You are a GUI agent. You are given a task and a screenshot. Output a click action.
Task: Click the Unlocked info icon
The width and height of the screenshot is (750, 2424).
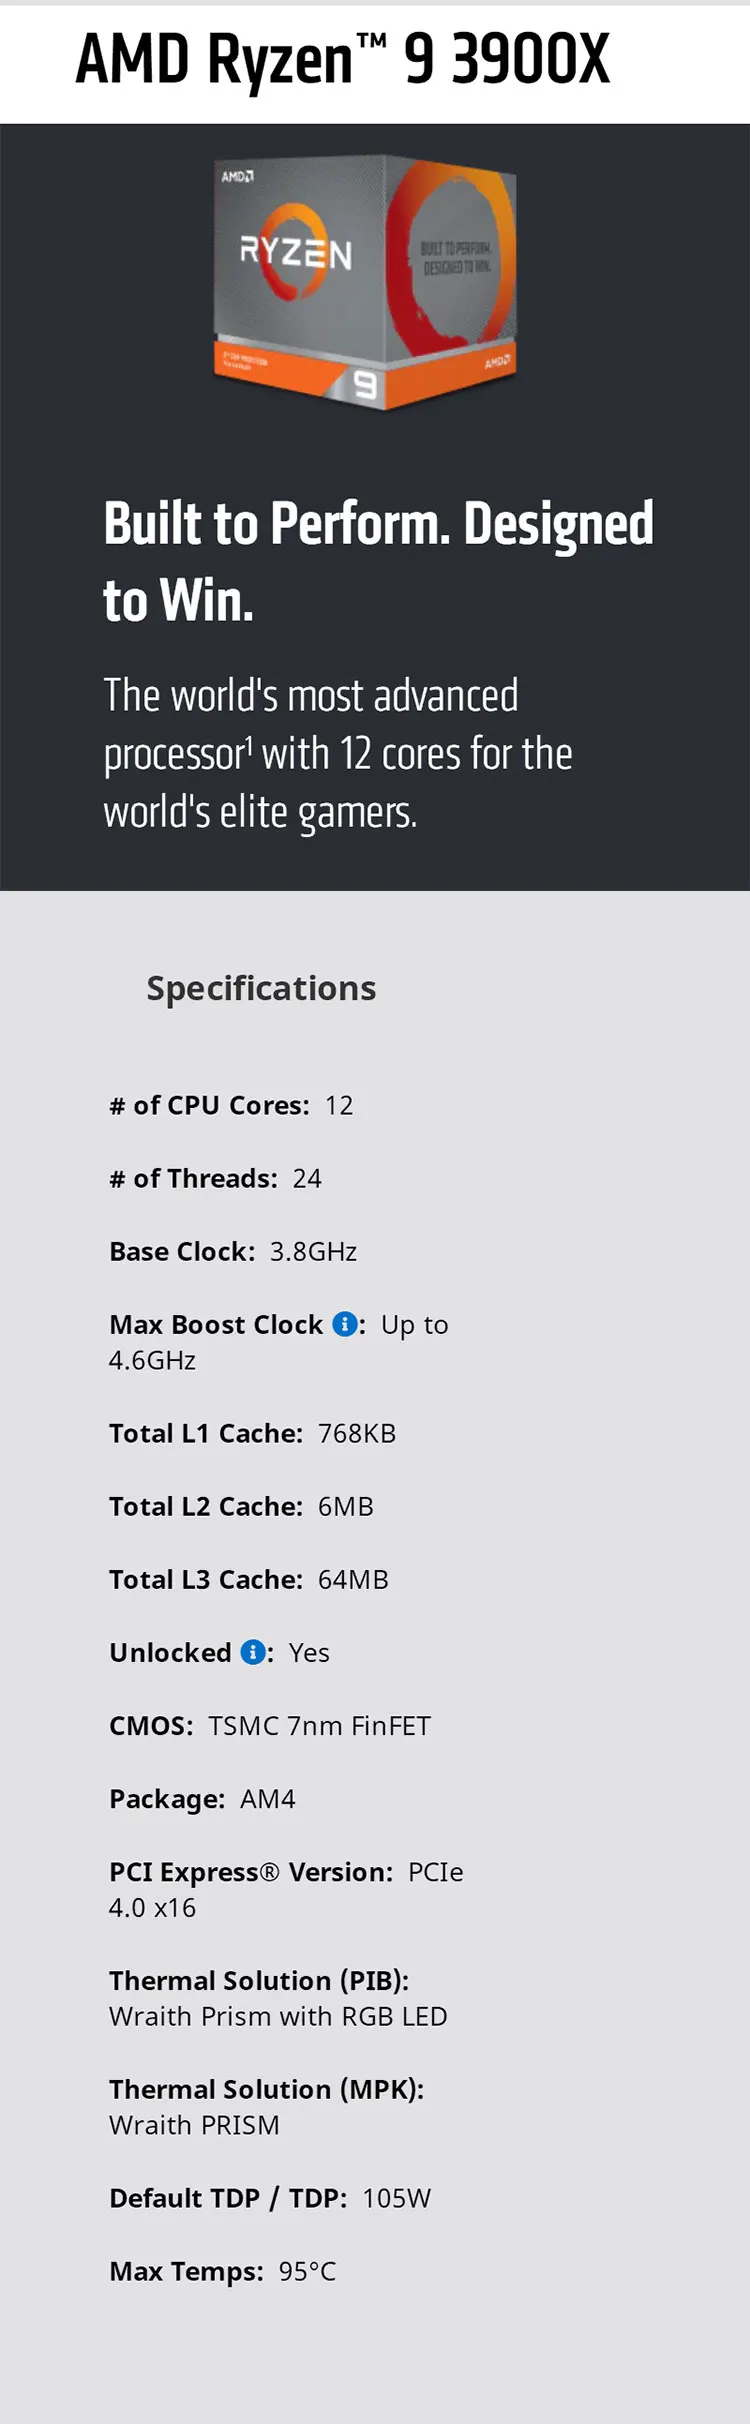point(253,1652)
